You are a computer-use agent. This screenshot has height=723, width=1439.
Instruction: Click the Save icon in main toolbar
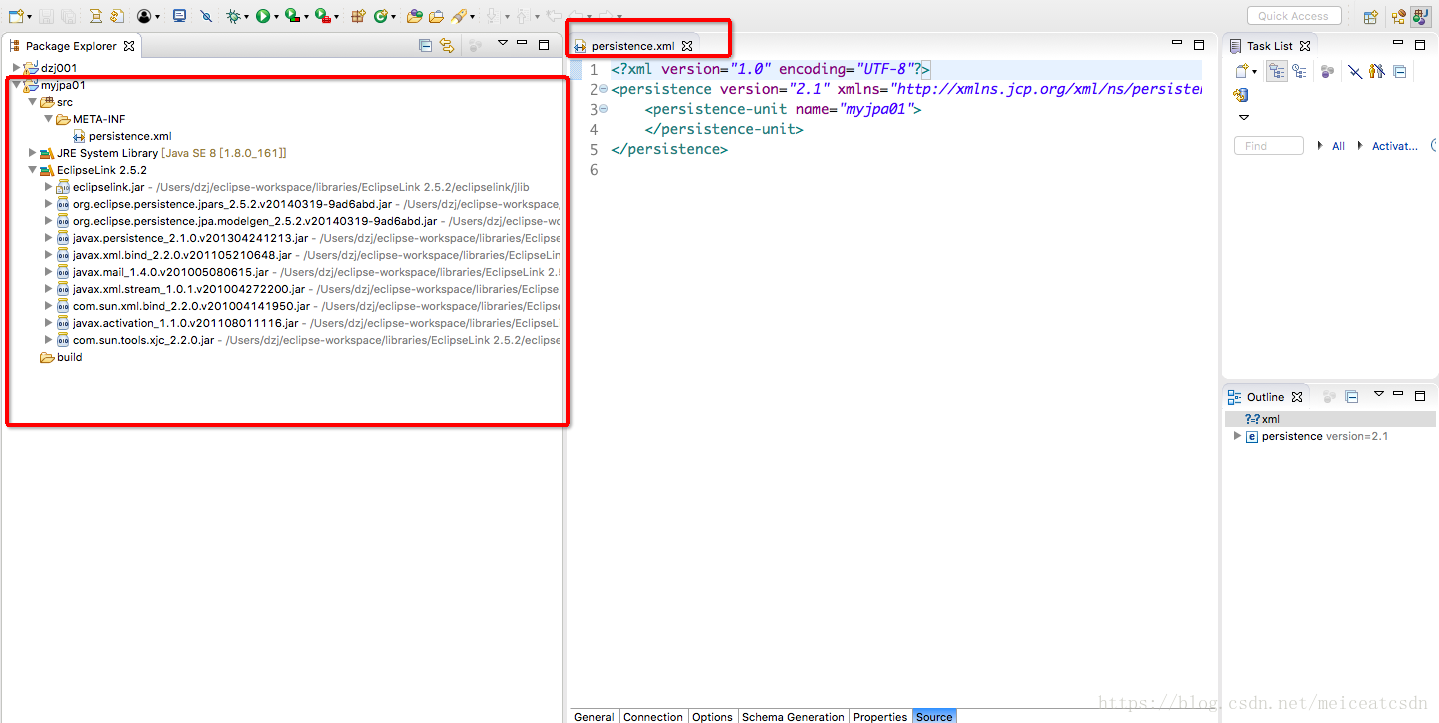pyautogui.click(x=46, y=16)
